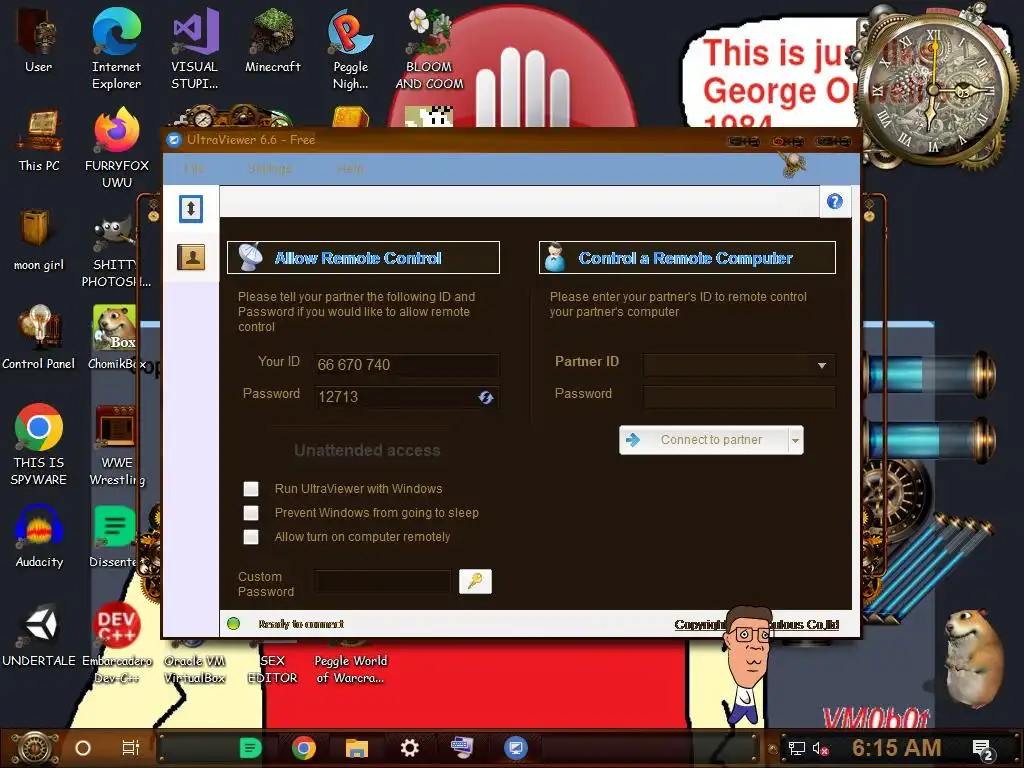
Task: Click the satellite dish Allow Remote Control icon
Action: coord(251,257)
